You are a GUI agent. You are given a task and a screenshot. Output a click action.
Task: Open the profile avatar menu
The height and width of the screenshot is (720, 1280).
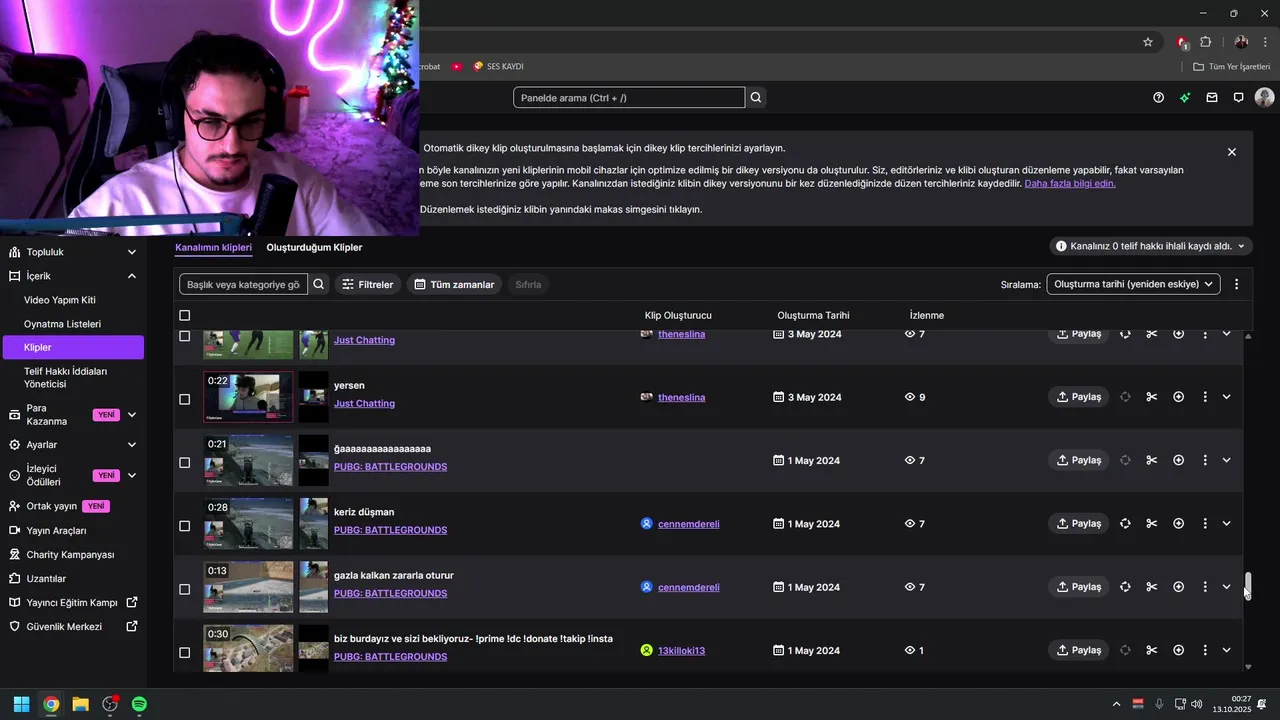[x=1265, y=97]
